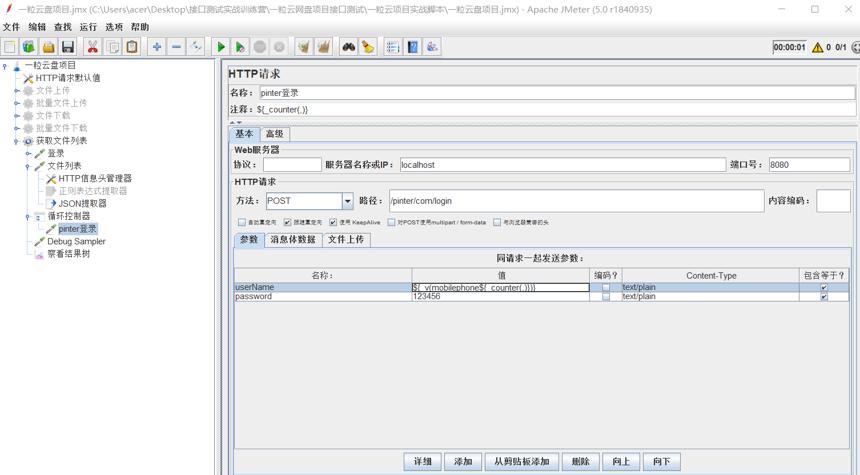Image resolution: width=860 pixels, height=475 pixels.
Task: Collapse the 循环控制器 tree node
Action: (28, 217)
